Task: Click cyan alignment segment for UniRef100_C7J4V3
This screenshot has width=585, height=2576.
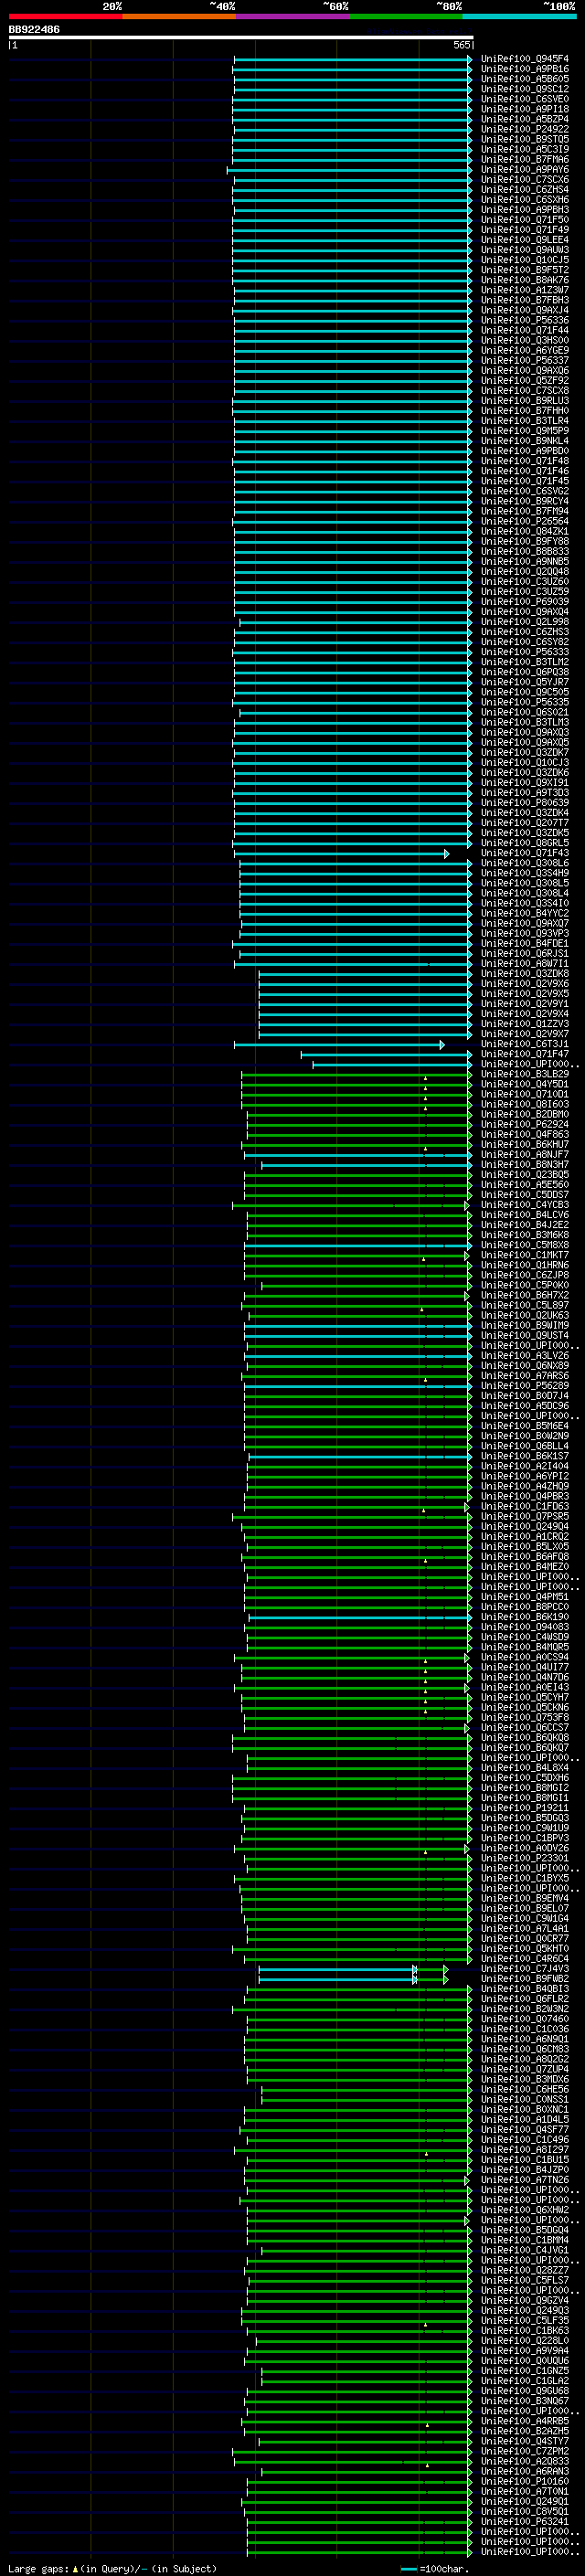Action: [337, 1968]
